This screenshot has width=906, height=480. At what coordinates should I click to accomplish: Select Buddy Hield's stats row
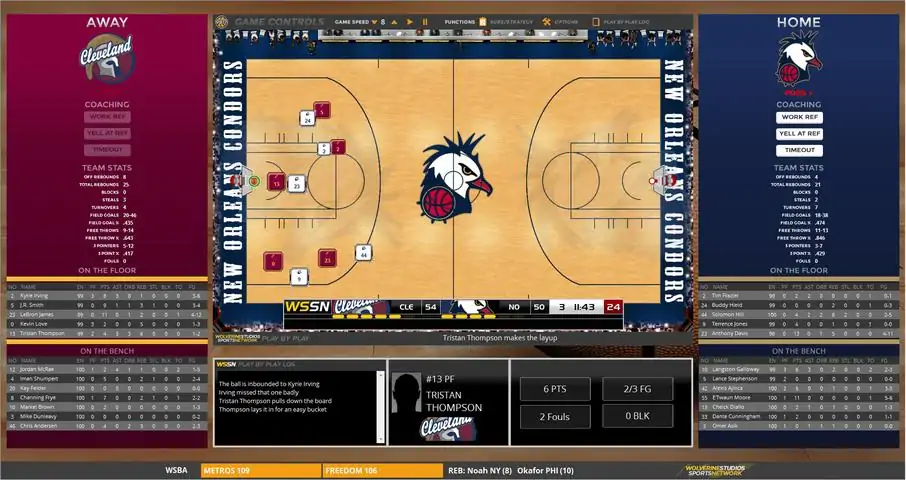coord(799,305)
